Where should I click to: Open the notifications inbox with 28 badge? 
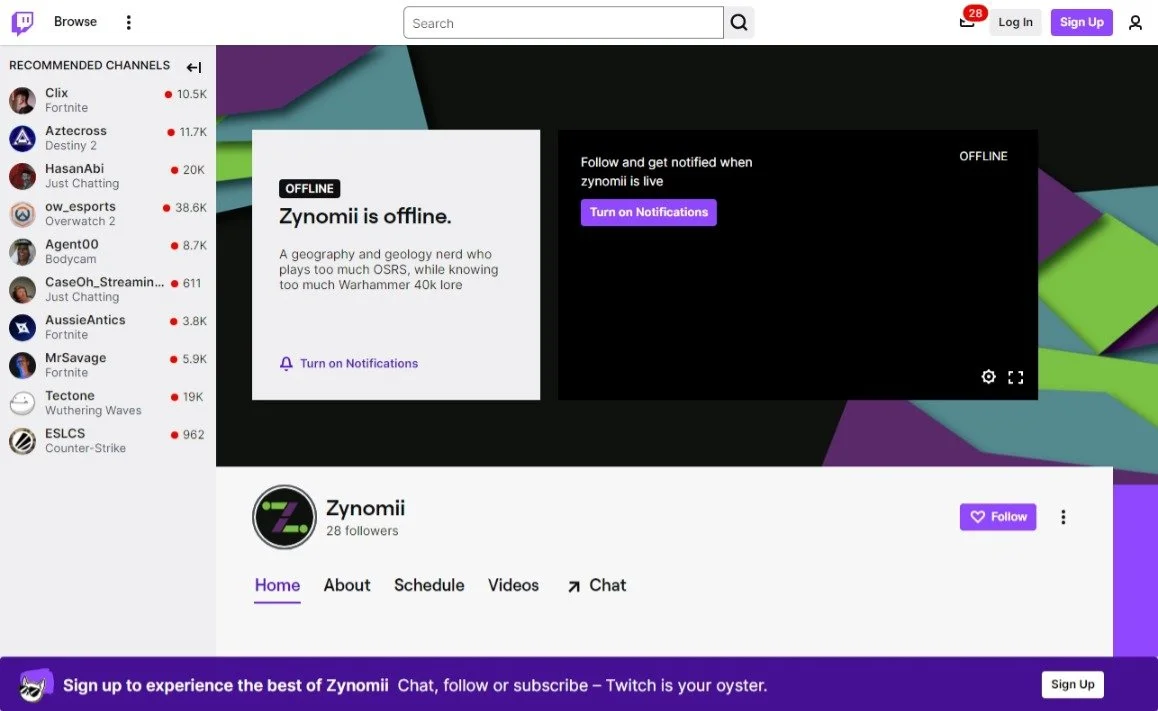(x=967, y=20)
